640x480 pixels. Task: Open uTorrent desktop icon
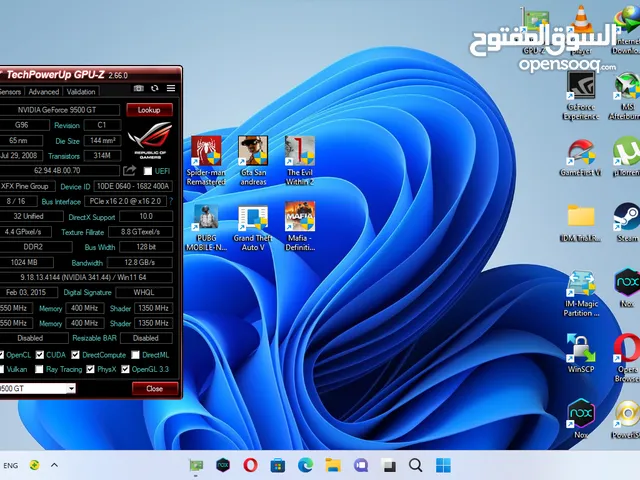click(627, 158)
